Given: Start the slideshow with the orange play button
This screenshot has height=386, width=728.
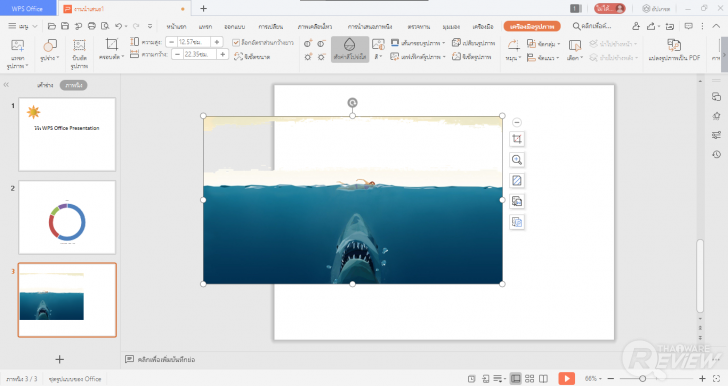Looking at the screenshot, I should [566, 379].
